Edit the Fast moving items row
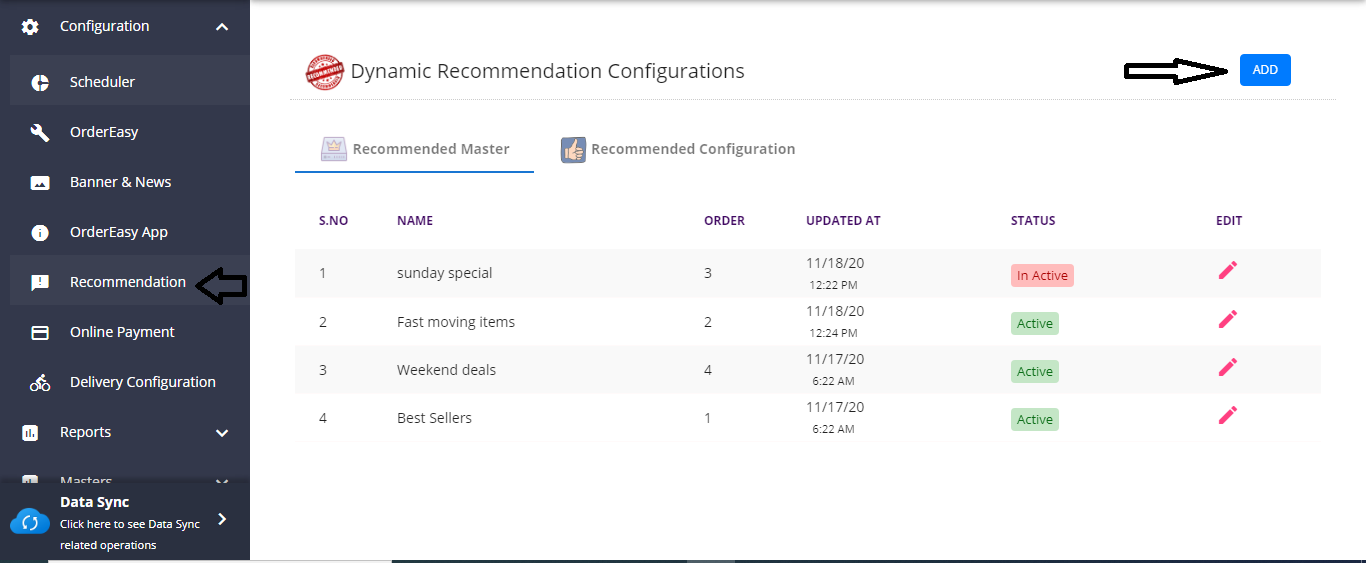 1228,319
